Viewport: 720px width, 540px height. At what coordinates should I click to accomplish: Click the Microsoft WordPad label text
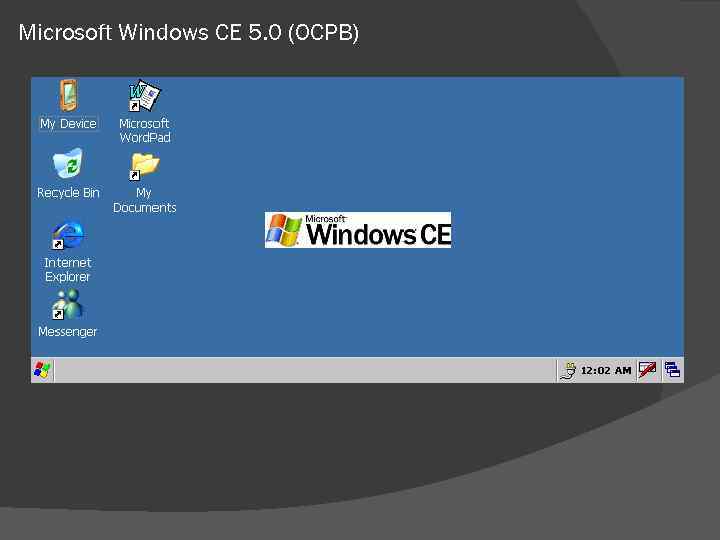[145, 130]
